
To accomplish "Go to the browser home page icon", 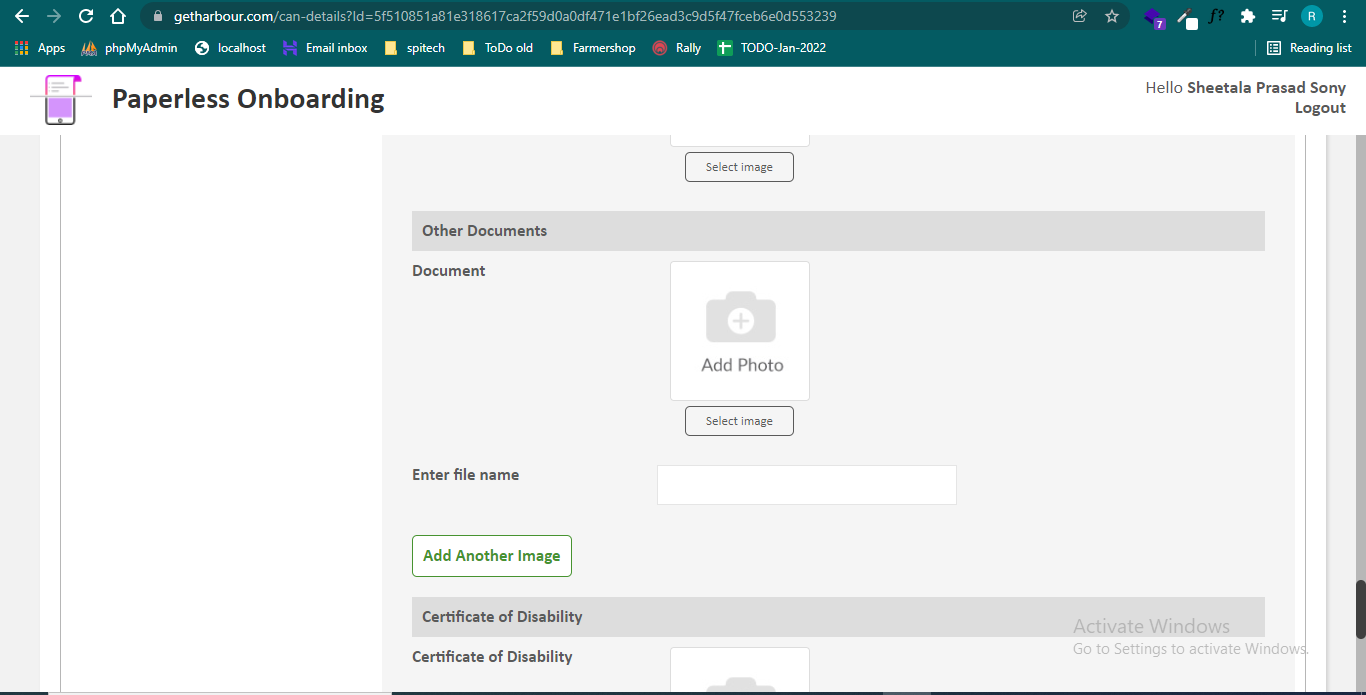I will (x=118, y=16).
